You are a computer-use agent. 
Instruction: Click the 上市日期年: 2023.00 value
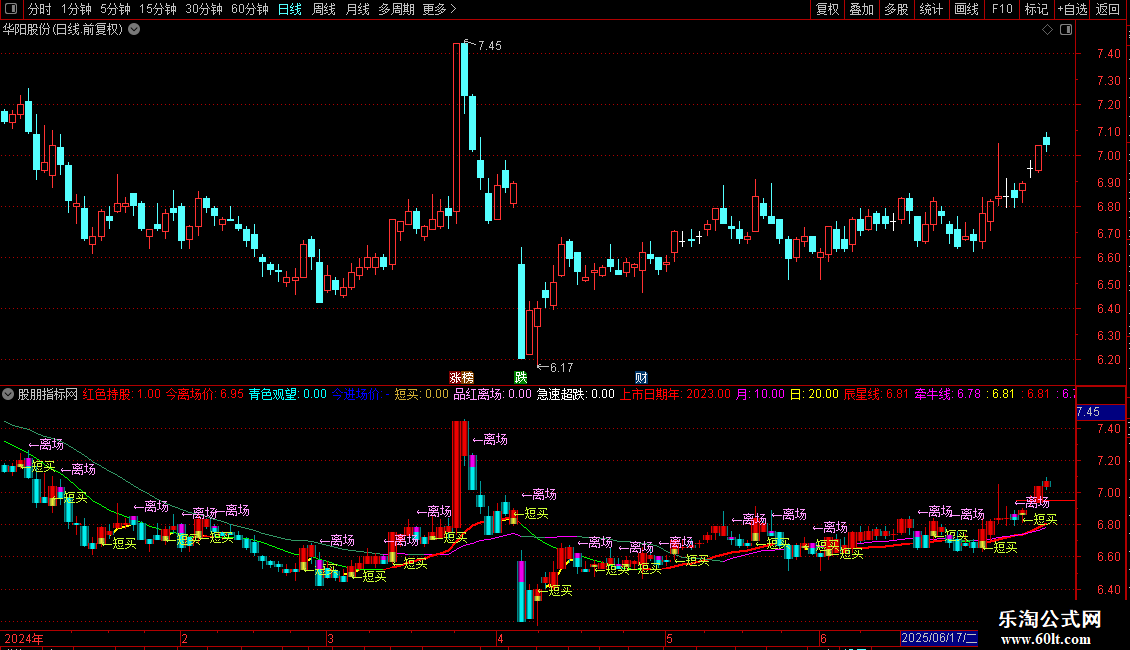[675, 394]
